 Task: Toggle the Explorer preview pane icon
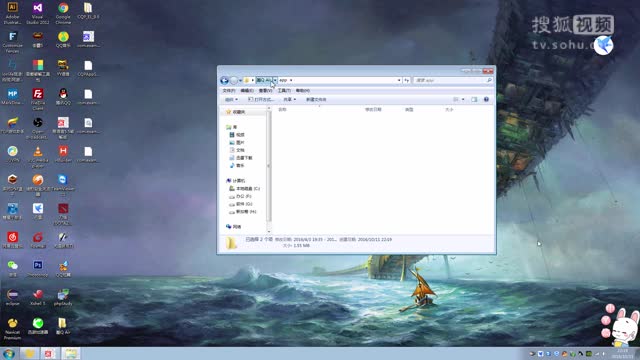[x=474, y=100]
